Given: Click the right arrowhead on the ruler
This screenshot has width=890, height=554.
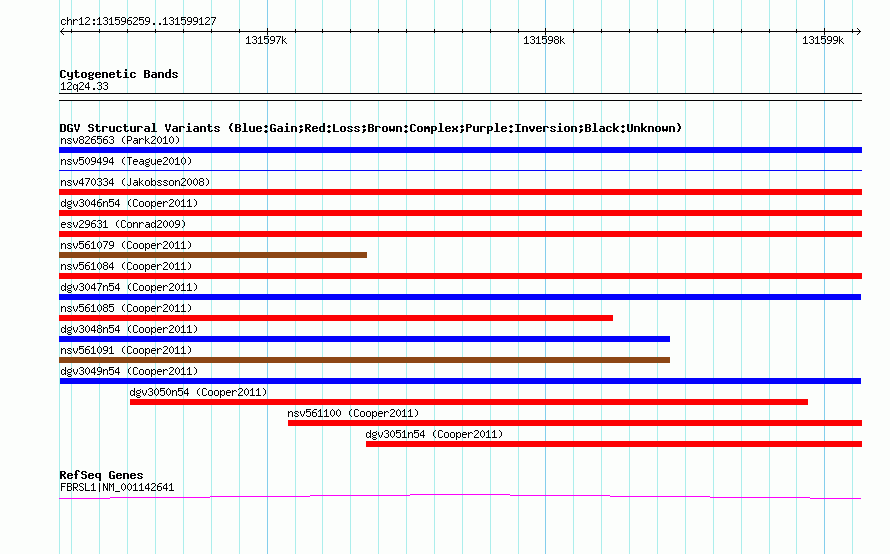Looking at the screenshot, I should (x=858, y=31).
